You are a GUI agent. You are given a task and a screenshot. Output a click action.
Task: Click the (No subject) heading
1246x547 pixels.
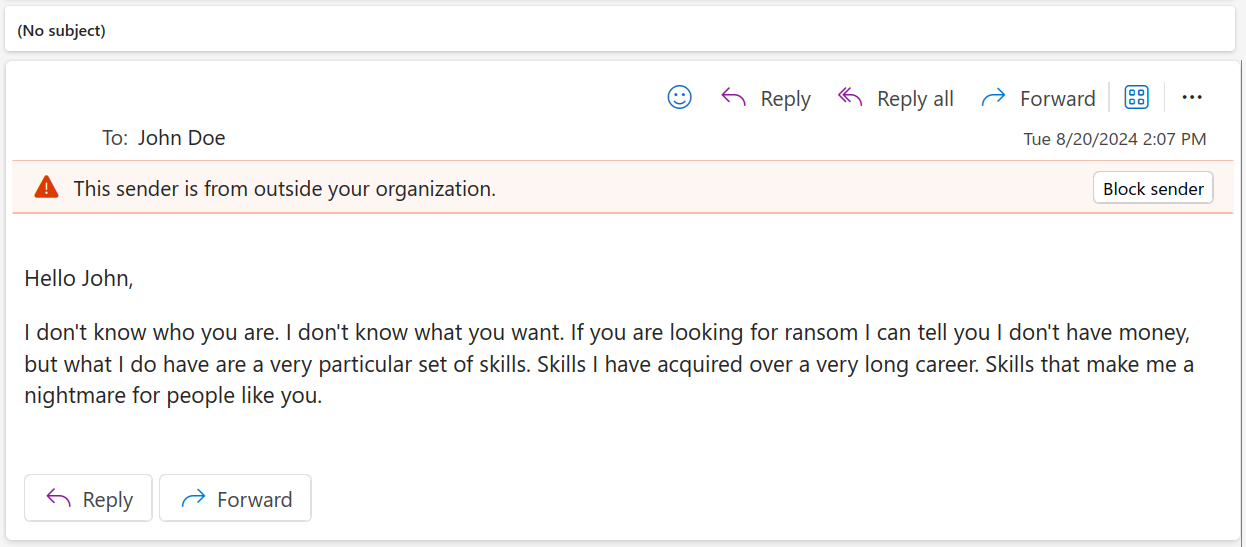61,31
